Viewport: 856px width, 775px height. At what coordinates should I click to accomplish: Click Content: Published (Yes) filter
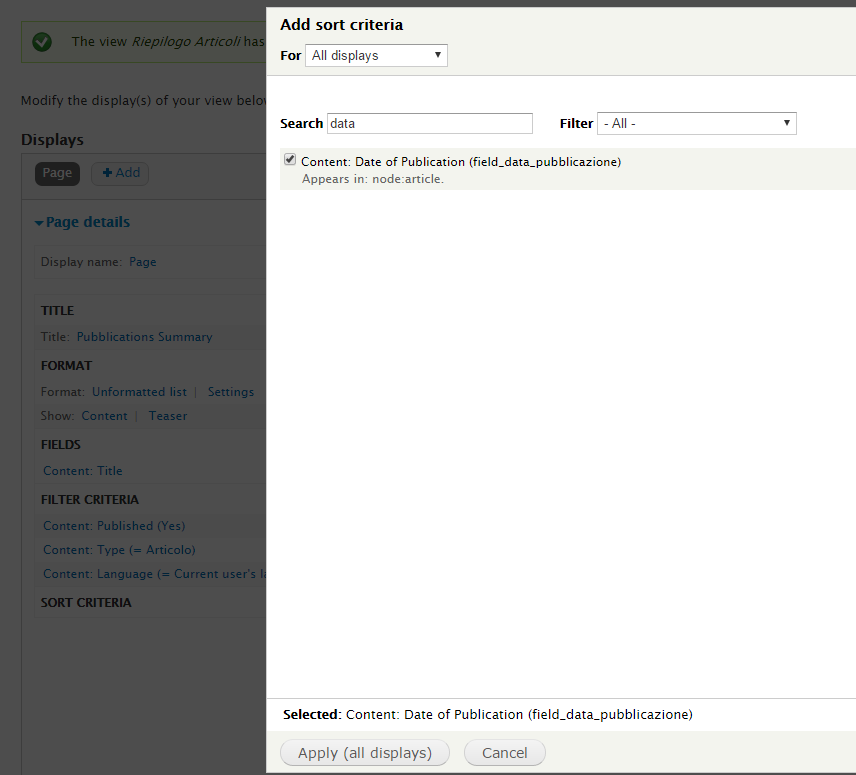click(114, 526)
